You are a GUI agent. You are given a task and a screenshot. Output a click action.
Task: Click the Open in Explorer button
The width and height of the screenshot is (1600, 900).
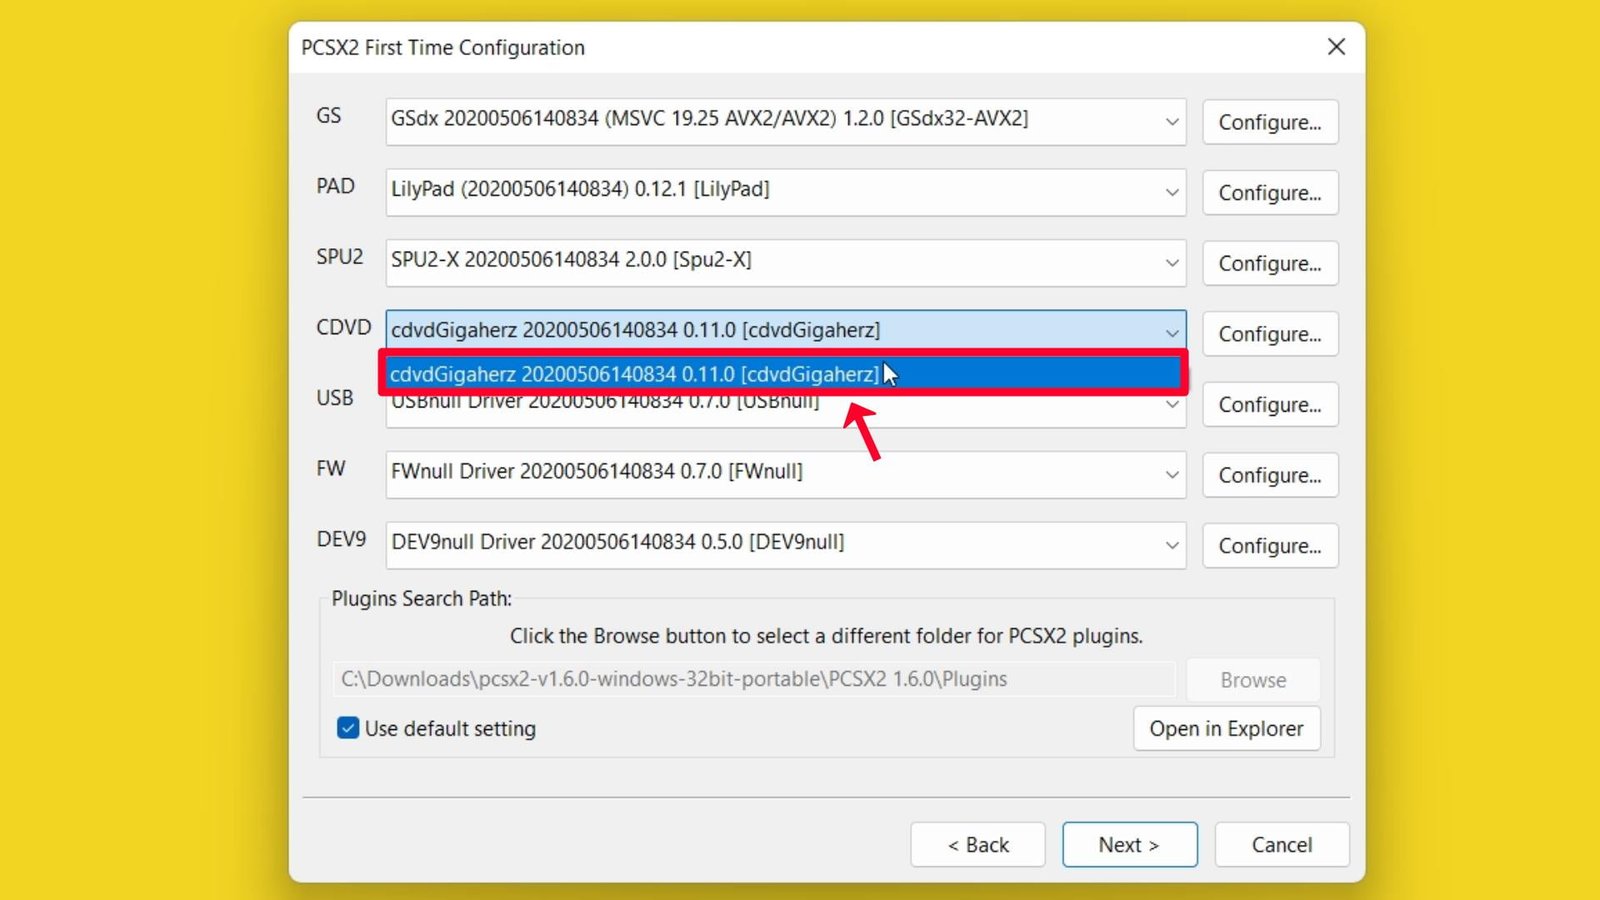[1227, 729]
